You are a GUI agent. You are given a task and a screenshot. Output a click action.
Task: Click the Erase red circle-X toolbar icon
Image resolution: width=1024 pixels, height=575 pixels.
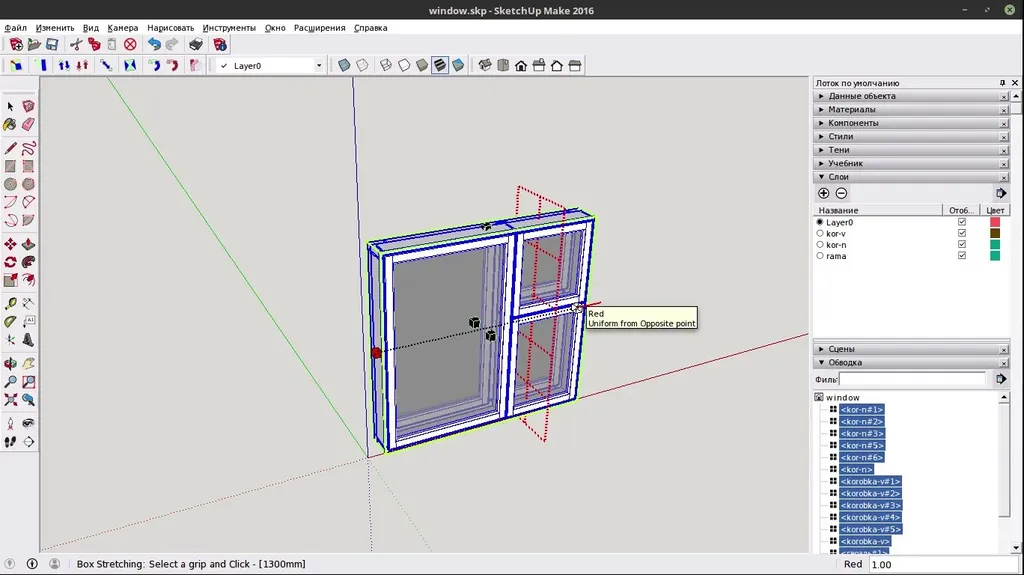130,44
